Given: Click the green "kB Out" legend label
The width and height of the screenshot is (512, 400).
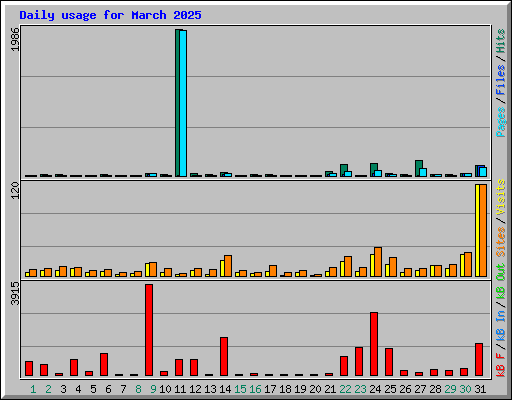Looking at the screenshot, I should click(x=501, y=282).
